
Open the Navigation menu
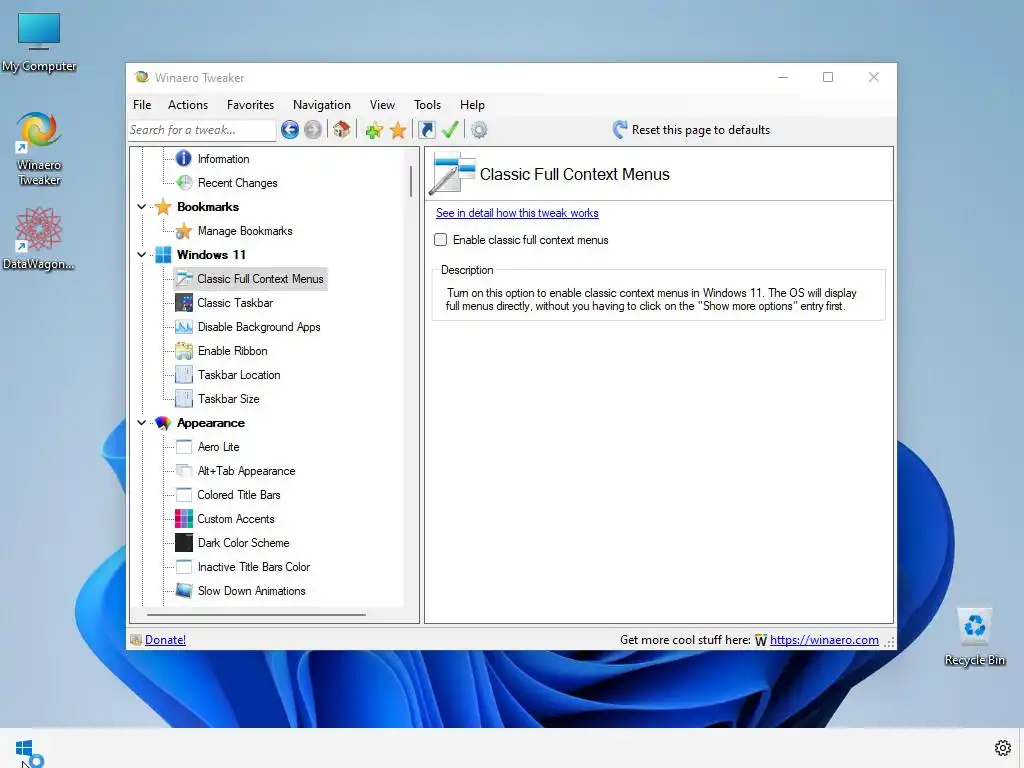click(x=321, y=104)
